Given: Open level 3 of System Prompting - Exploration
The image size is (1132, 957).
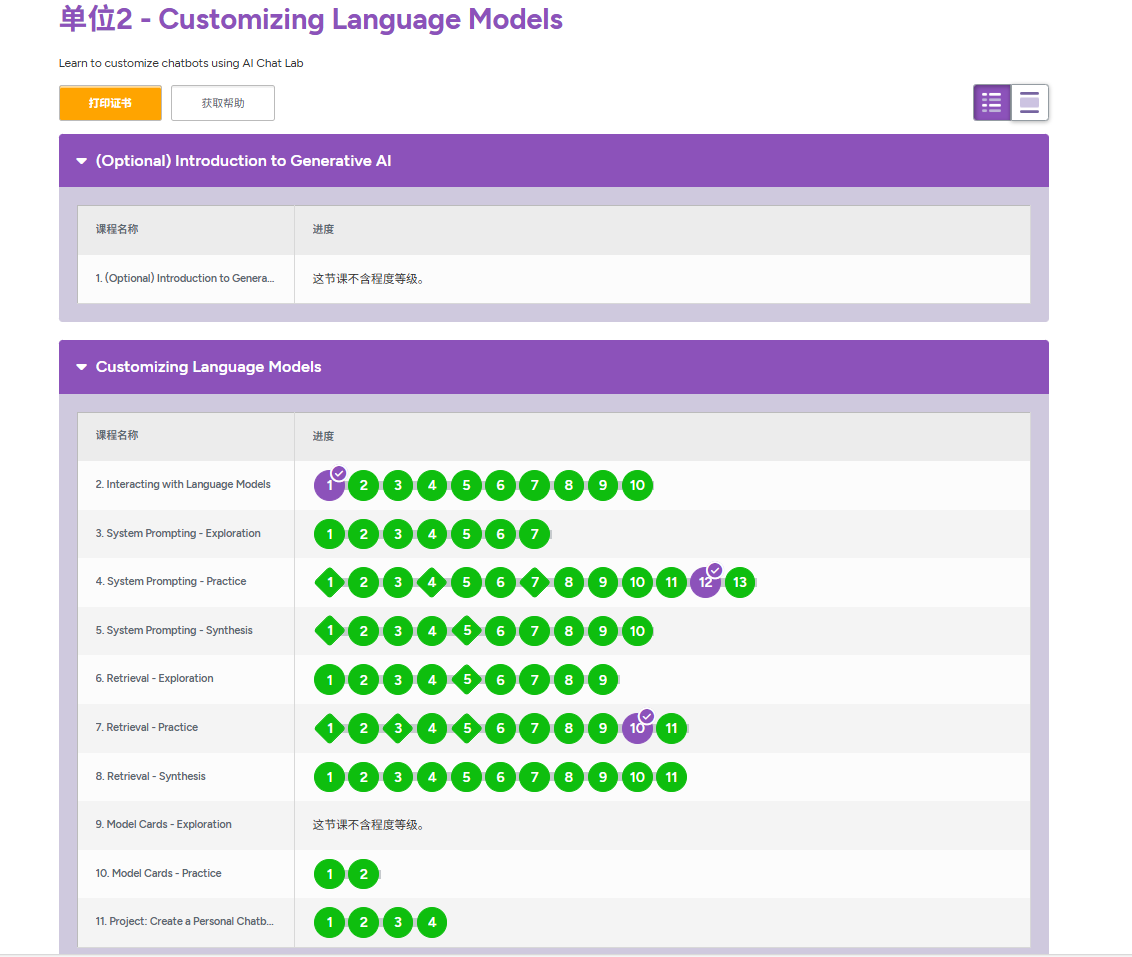Looking at the screenshot, I should tap(398, 534).
